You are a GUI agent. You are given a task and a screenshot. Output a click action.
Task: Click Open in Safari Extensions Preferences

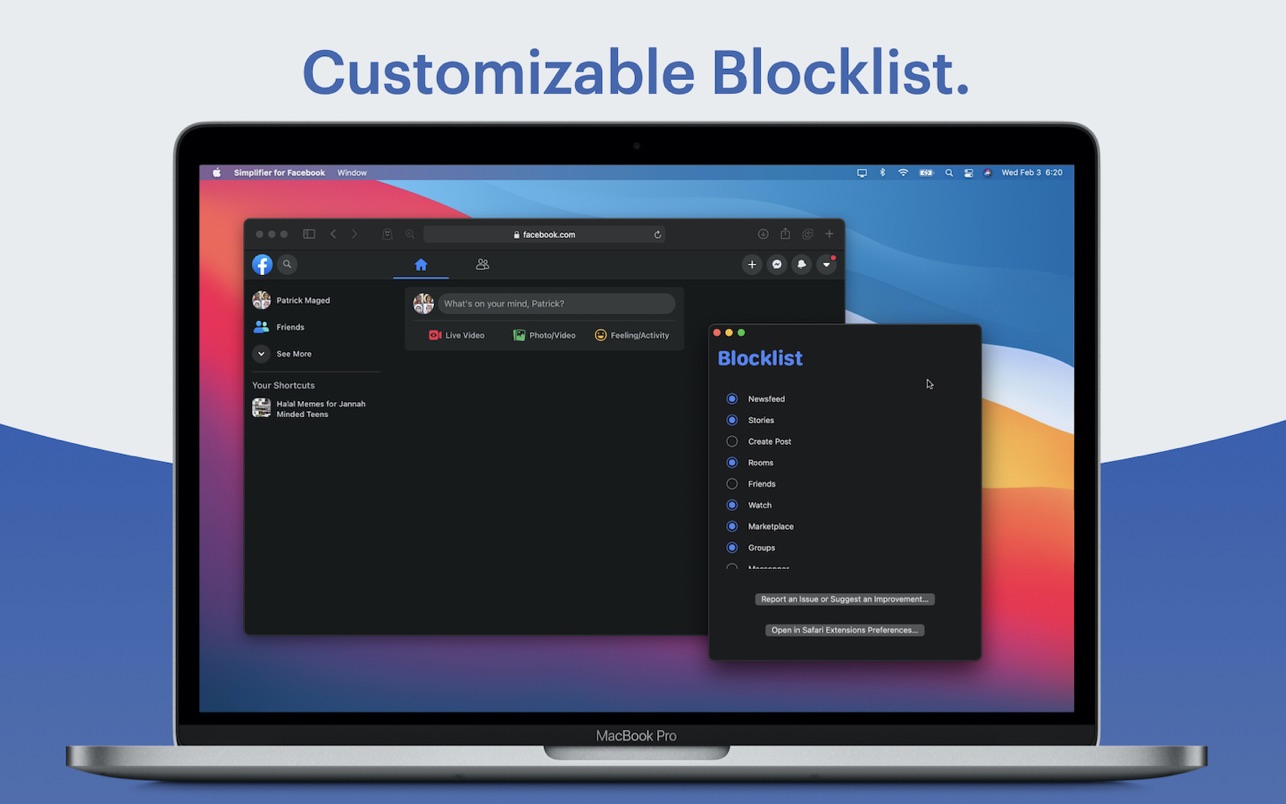[x=845, y=630]
